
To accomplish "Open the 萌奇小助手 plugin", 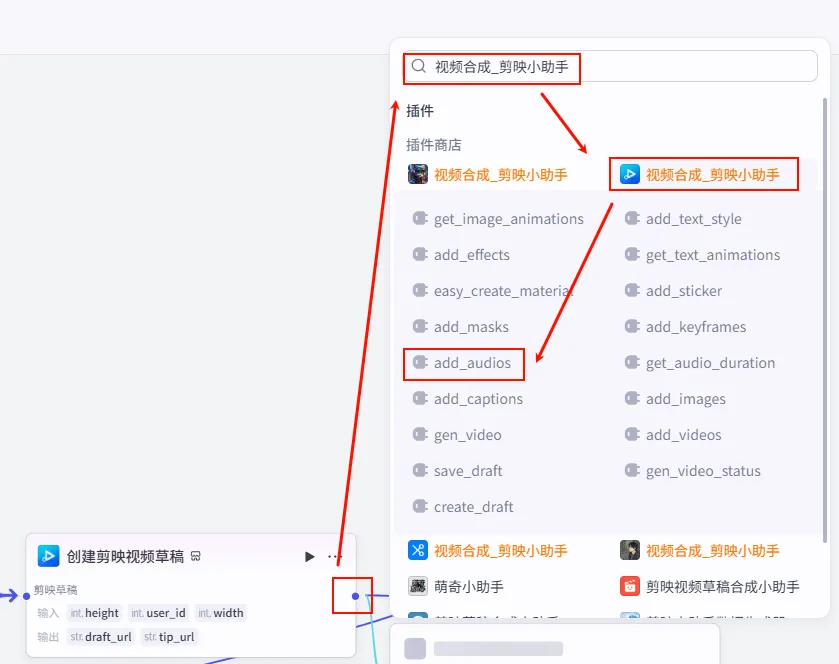I will point(455,586).
